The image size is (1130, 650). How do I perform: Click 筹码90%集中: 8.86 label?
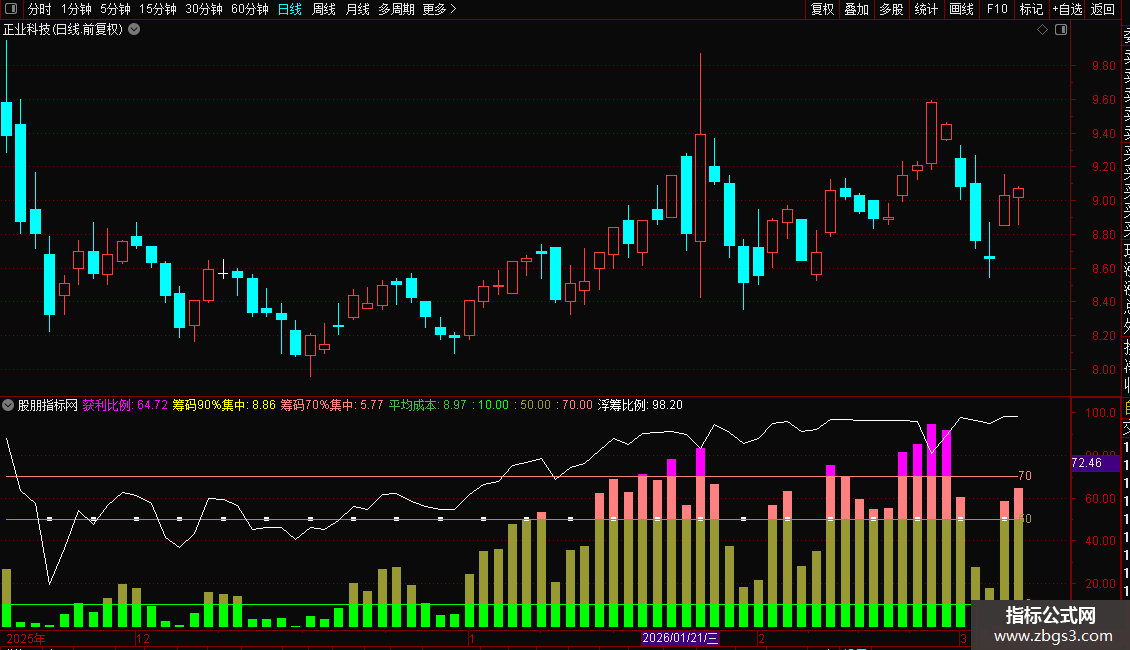(224, 405)
